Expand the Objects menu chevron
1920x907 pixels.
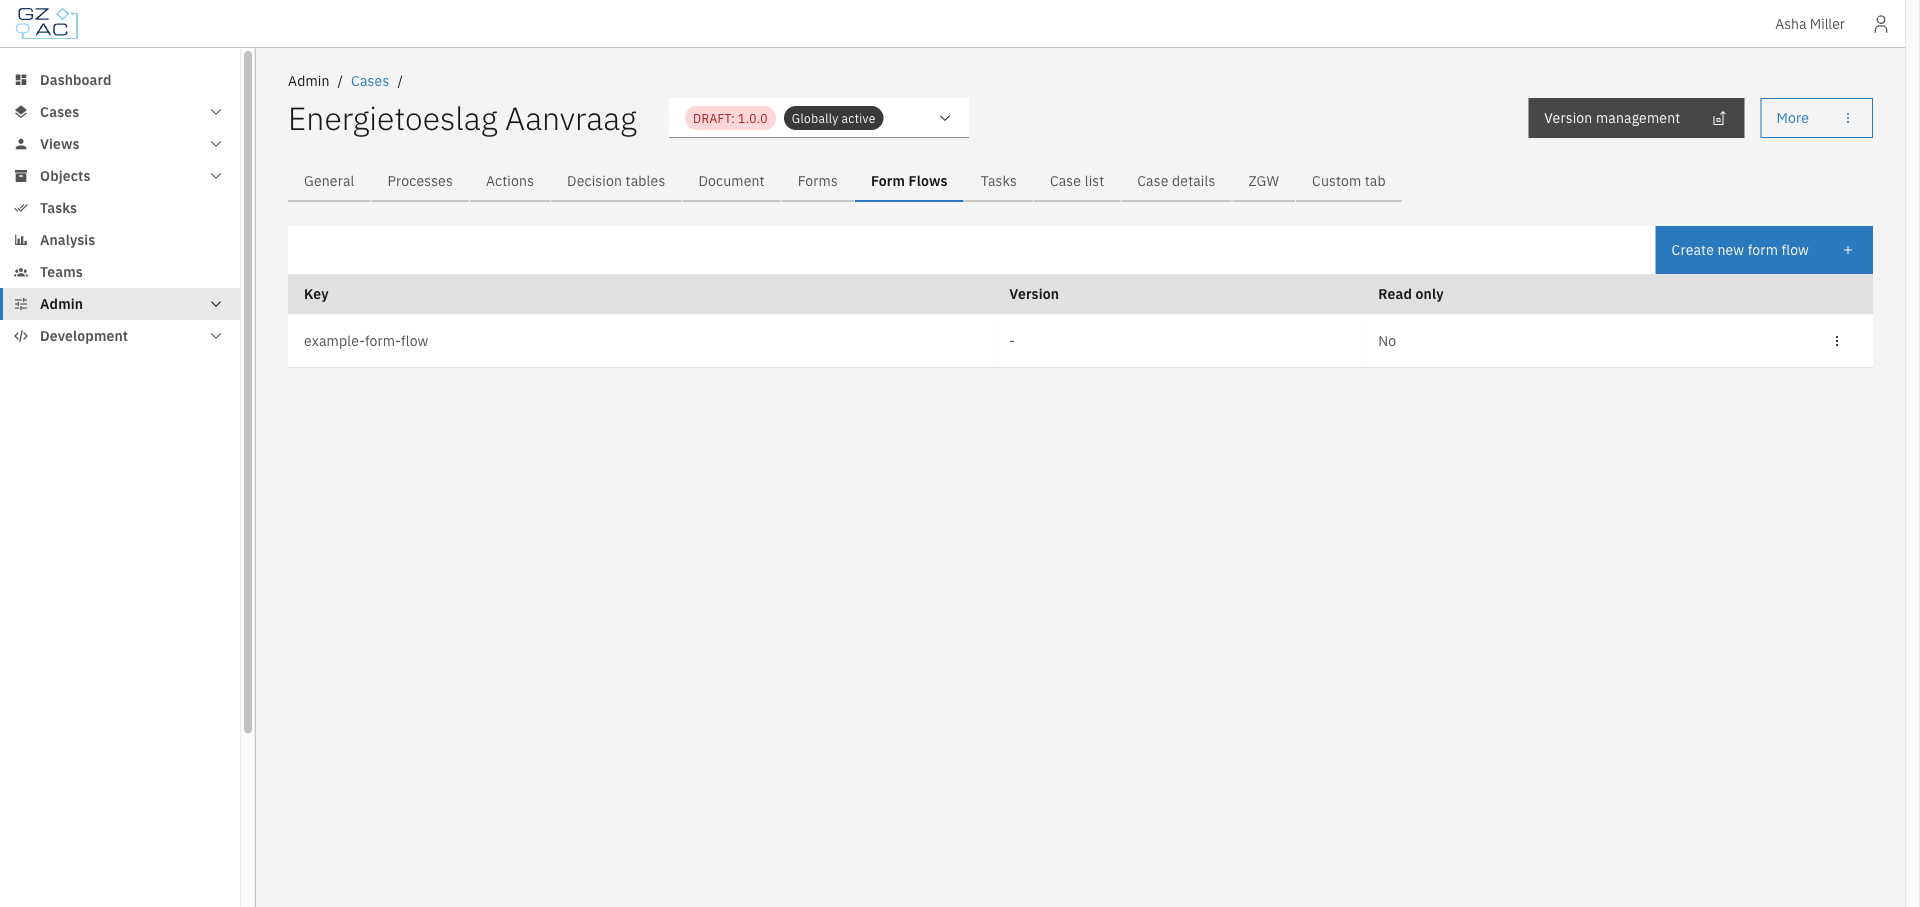click(x=216, y=176)
